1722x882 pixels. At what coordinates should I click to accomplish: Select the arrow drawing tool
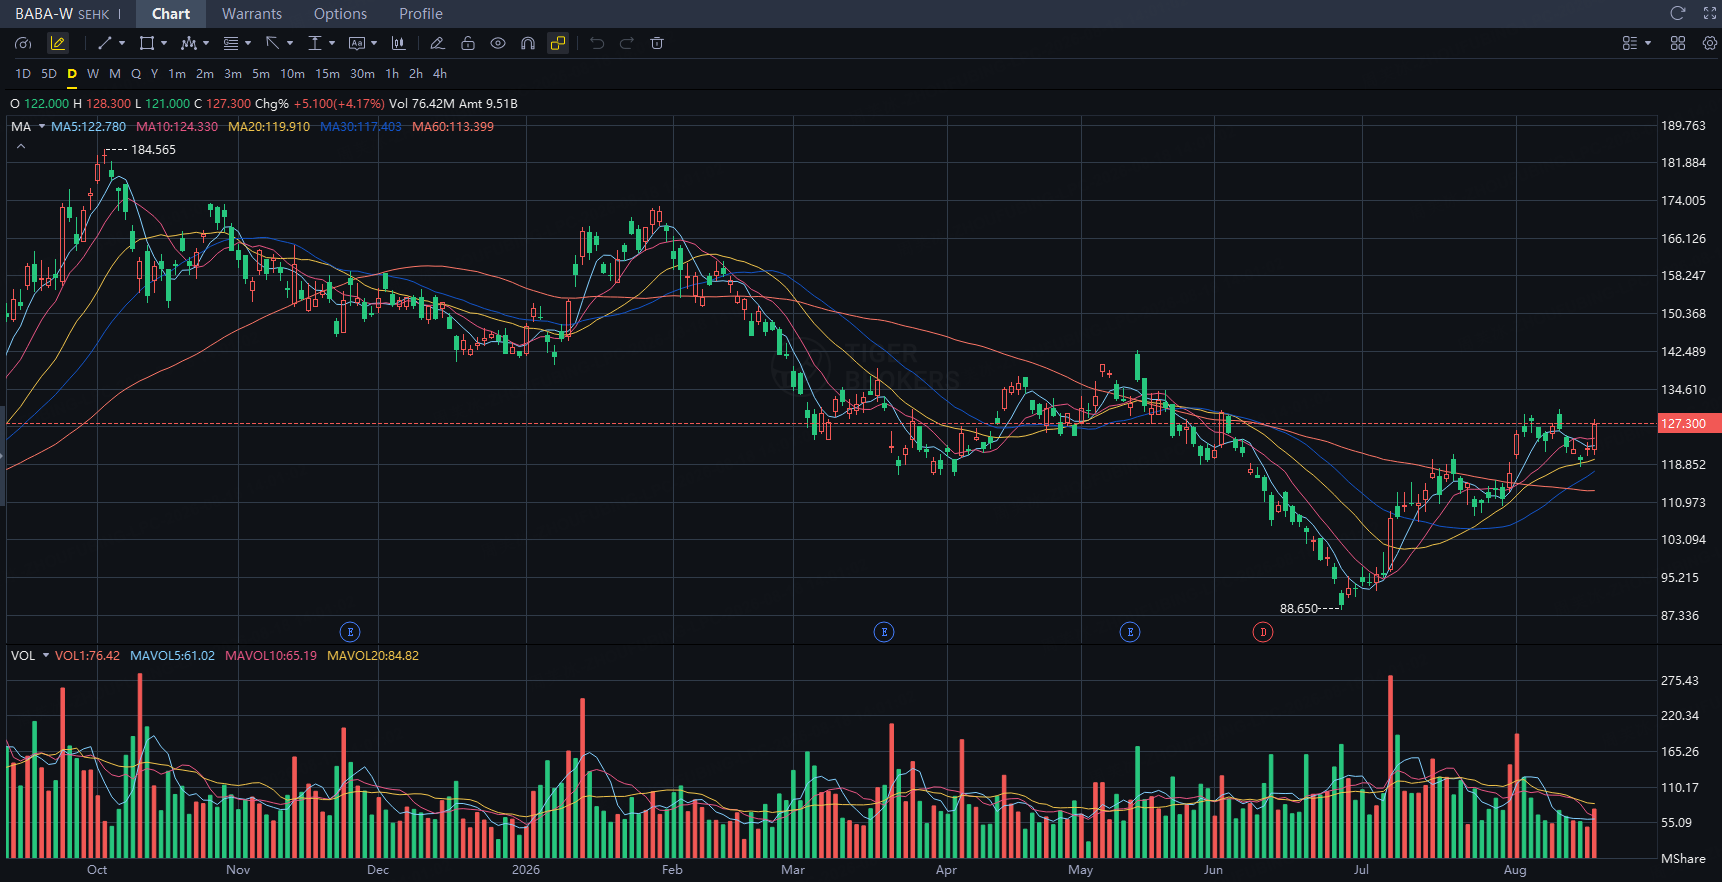(272, 43)
